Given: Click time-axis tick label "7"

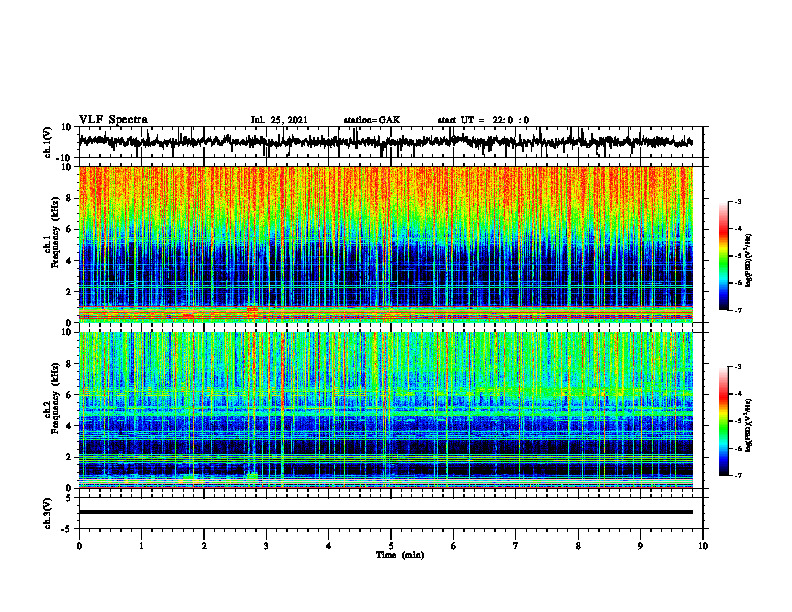Looking at the screenshot, I should (516, 546).
